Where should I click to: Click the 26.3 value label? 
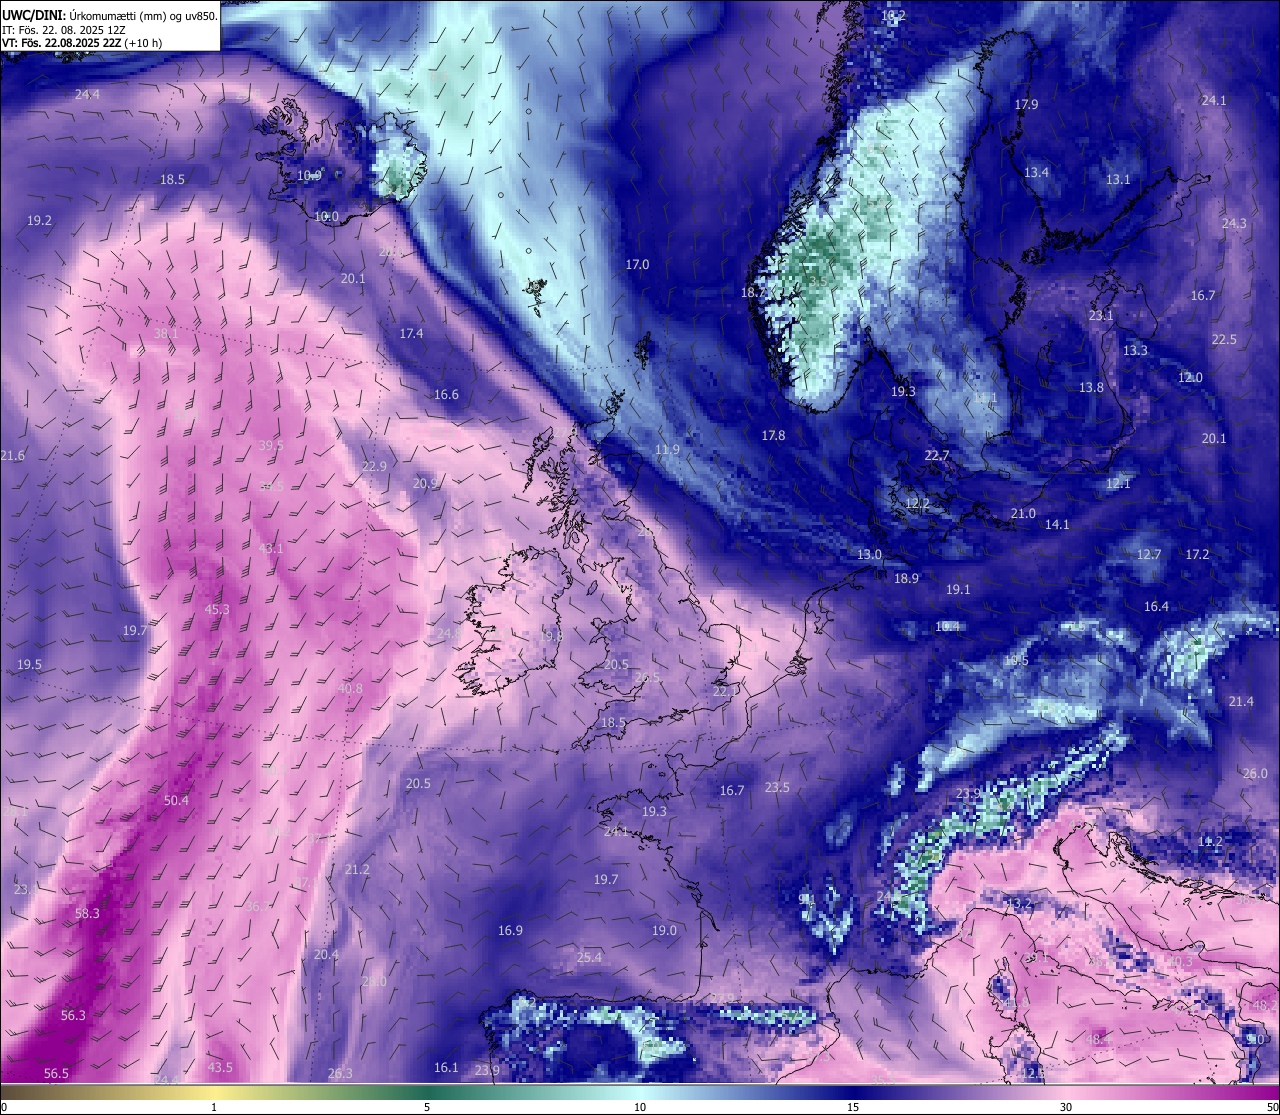click(x=340, y=1074)
